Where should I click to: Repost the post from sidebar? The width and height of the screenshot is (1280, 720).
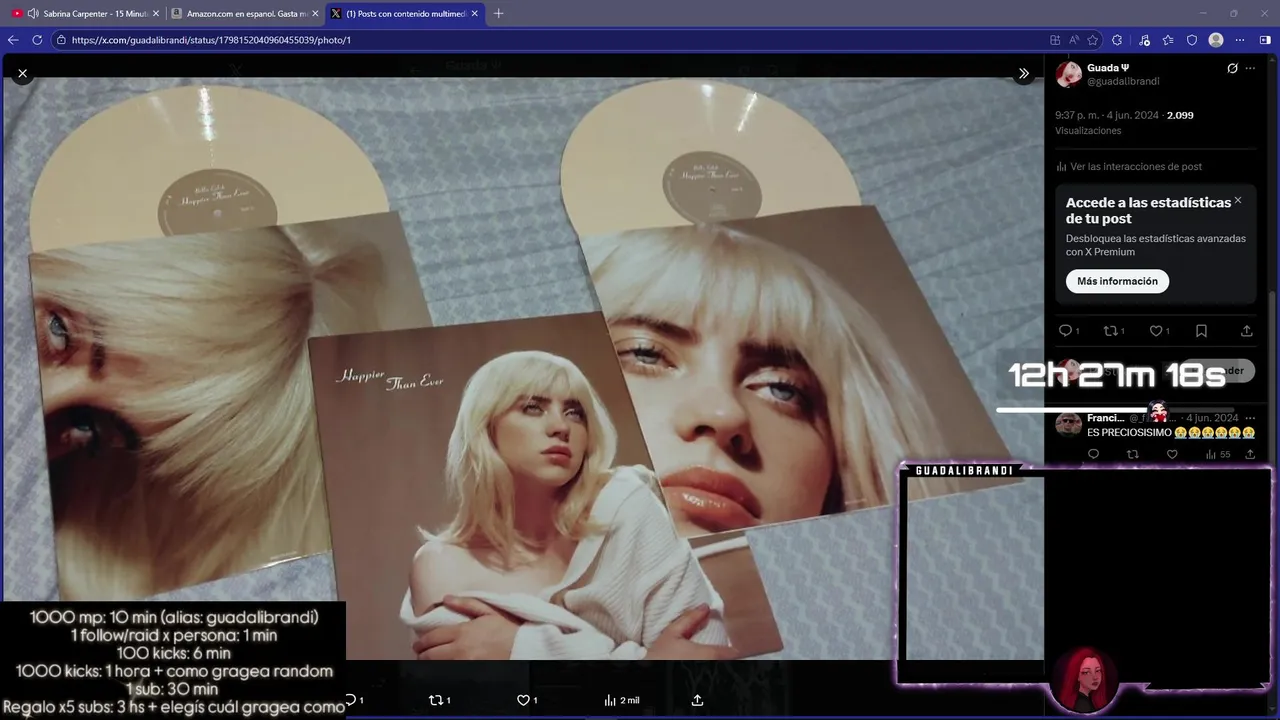point(1110,331)
